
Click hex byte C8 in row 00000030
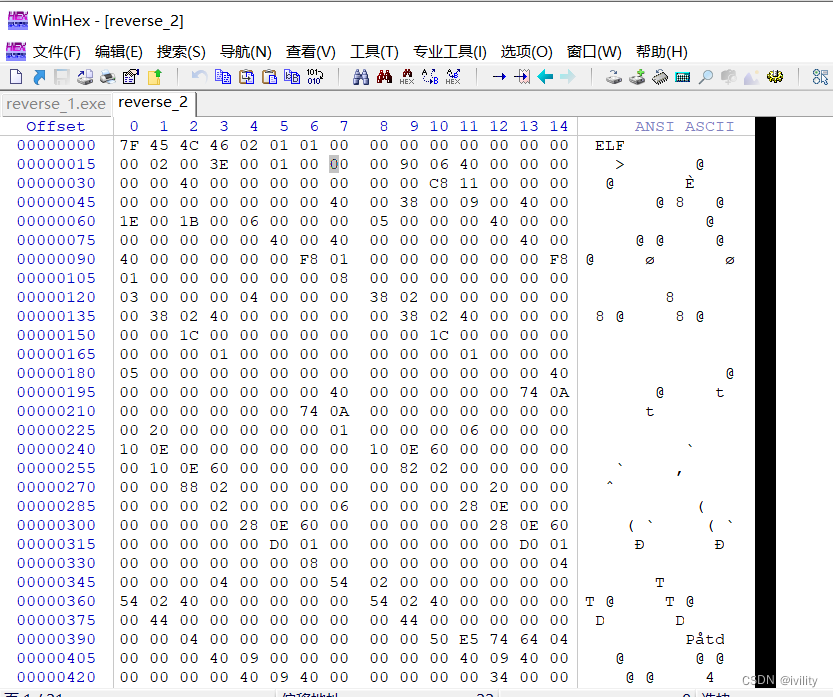(x=439, y=183)
